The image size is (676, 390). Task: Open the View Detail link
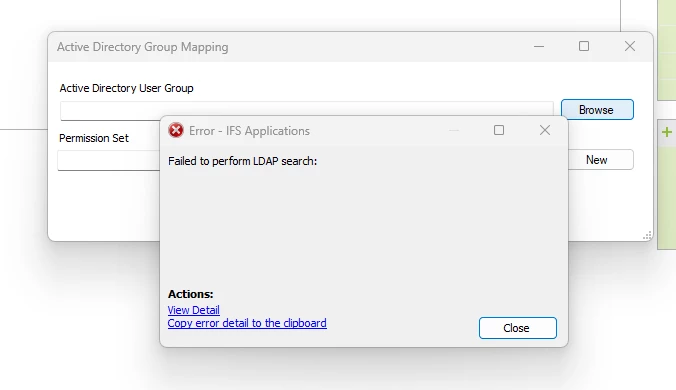coord(194,310)
